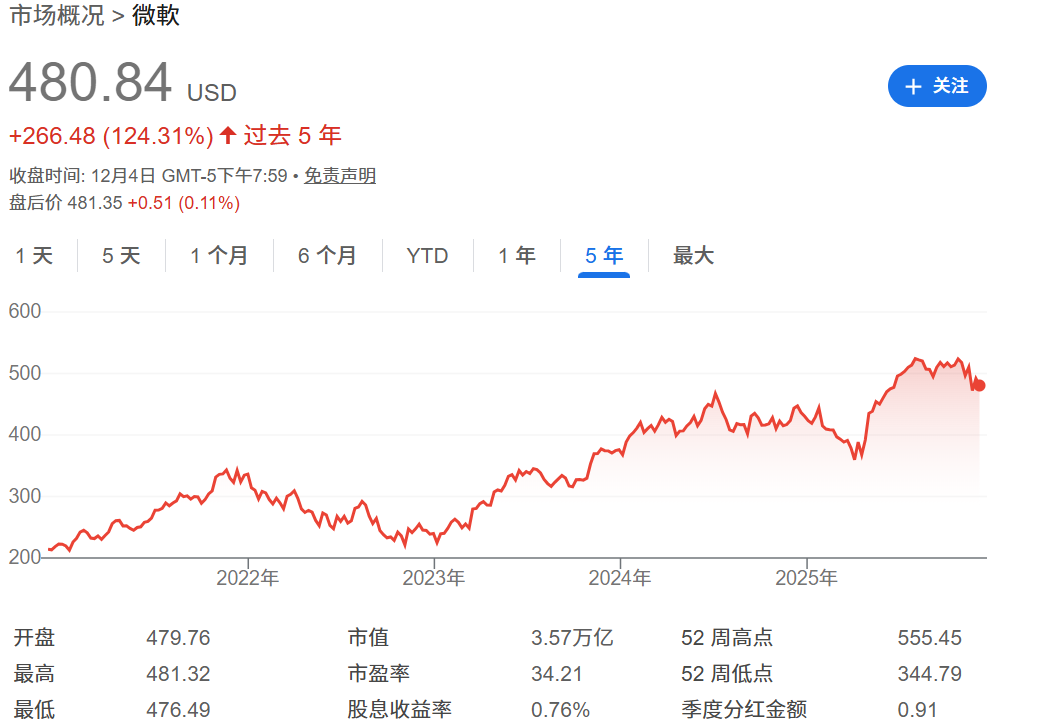Image resolution: width=1056 pixels, height=726 pixels.
Task: Click the currently active 5年 tab
Action: tap(603, 256)
